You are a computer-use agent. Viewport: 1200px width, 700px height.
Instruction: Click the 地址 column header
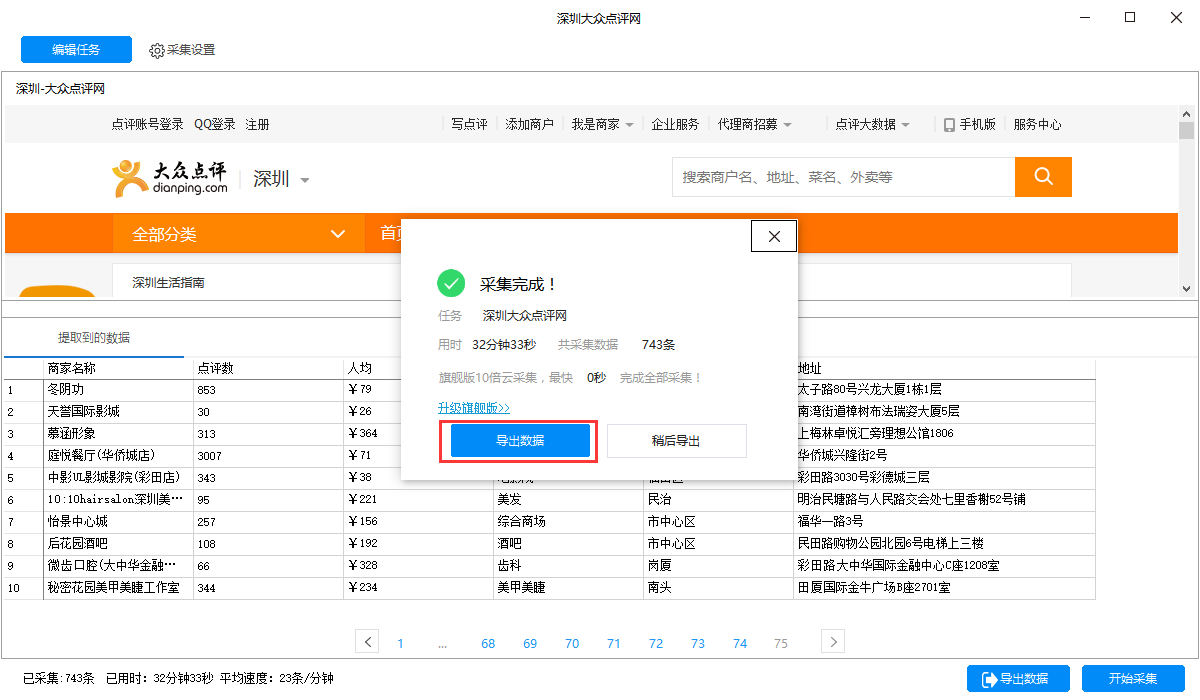tap(944, 368)
